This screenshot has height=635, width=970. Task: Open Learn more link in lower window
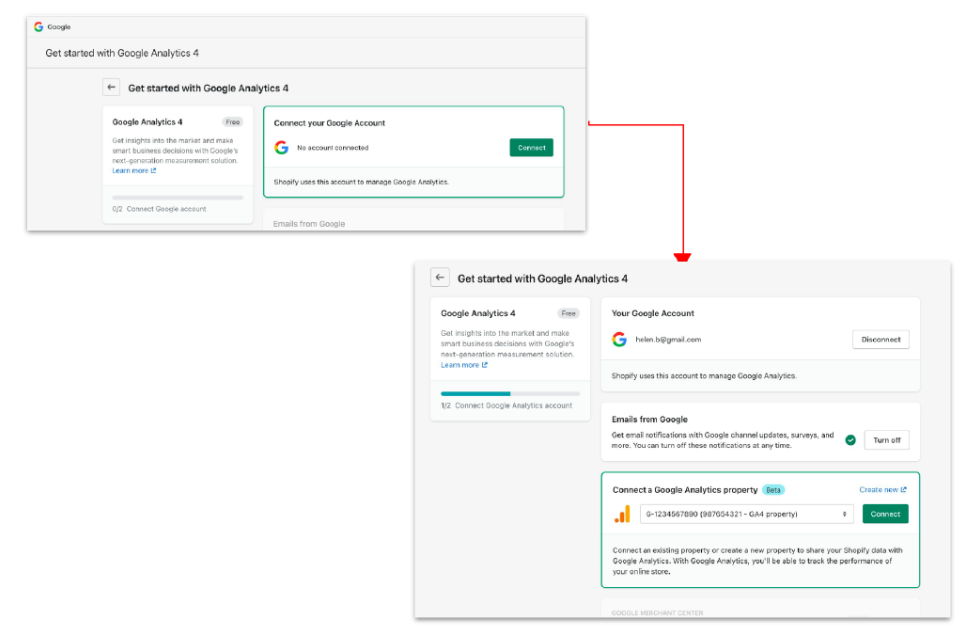(464, 365)
